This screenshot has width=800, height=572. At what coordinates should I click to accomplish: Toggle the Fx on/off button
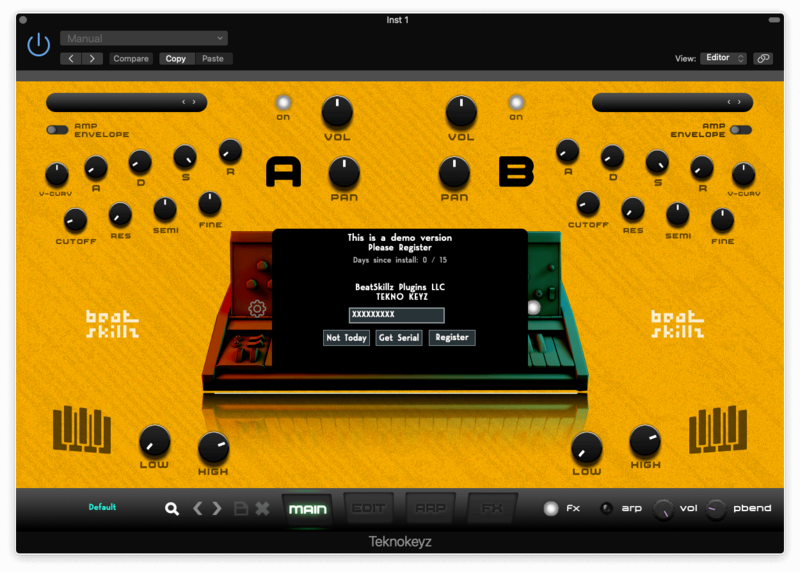tap(551, 509)
